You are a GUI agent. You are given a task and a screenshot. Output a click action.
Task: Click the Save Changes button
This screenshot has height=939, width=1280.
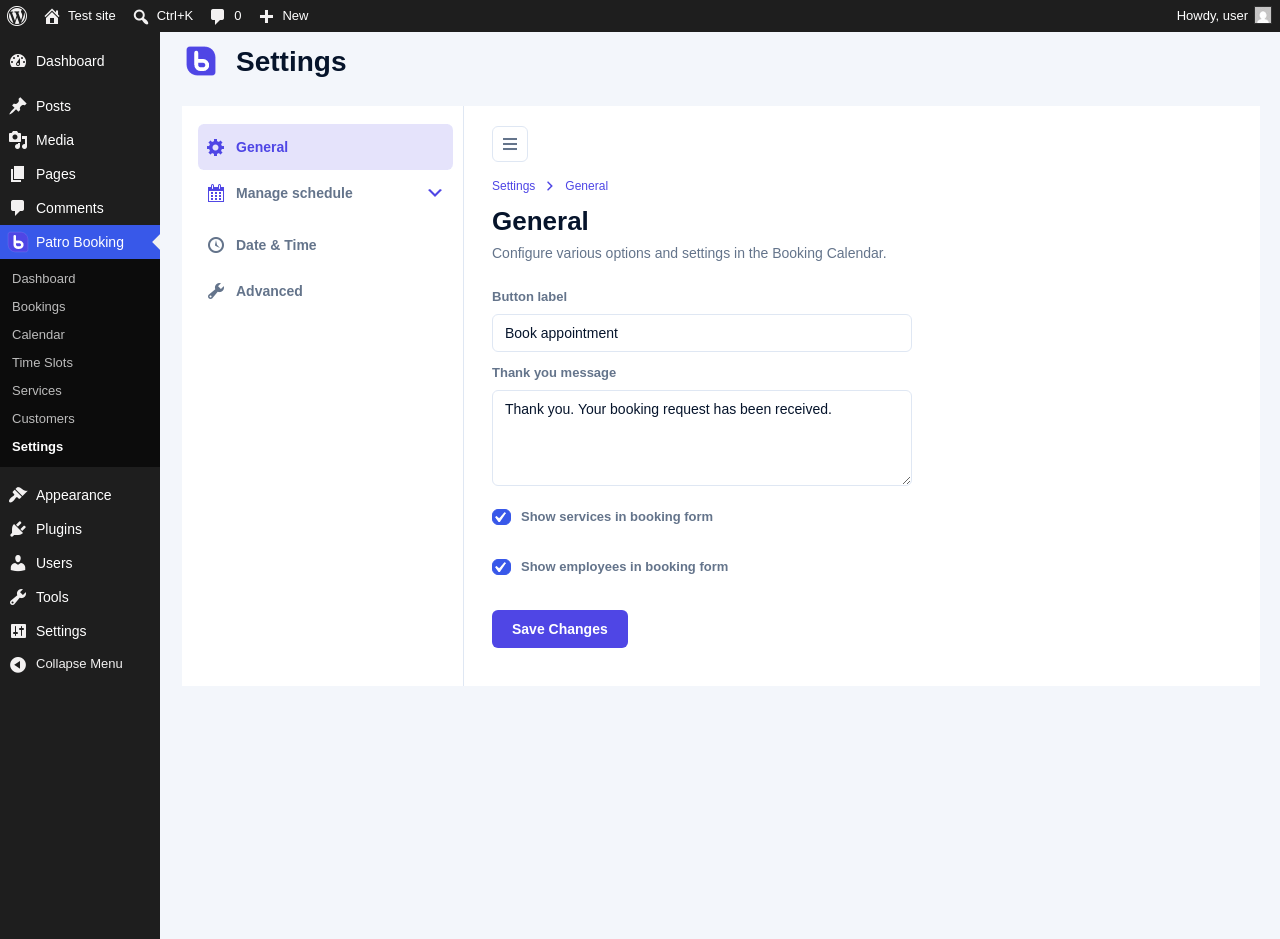tap(560, 629)
